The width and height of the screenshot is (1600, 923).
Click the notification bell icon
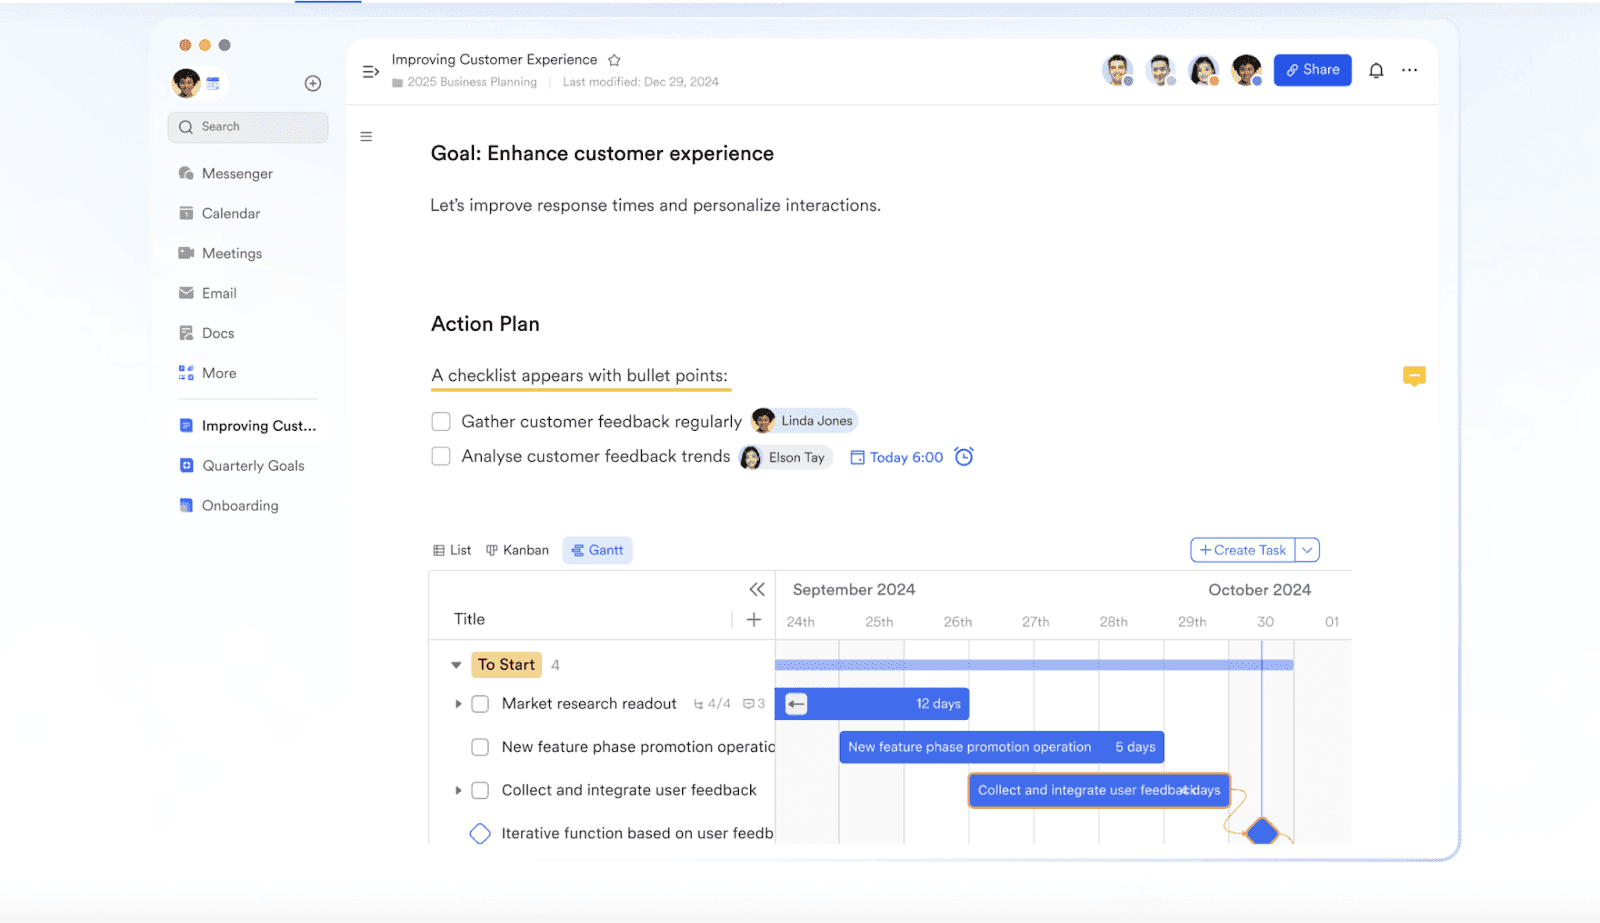(1376, 70)
